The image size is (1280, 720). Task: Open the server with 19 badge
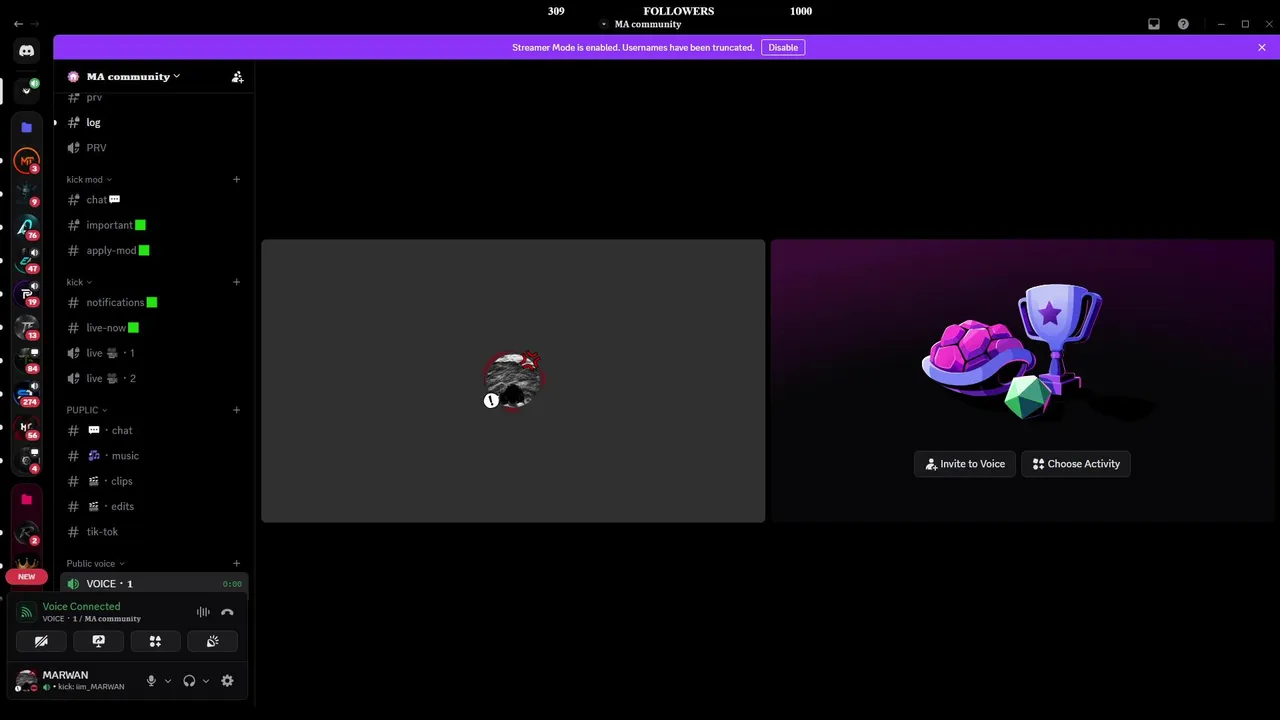(x=27, y=294)
